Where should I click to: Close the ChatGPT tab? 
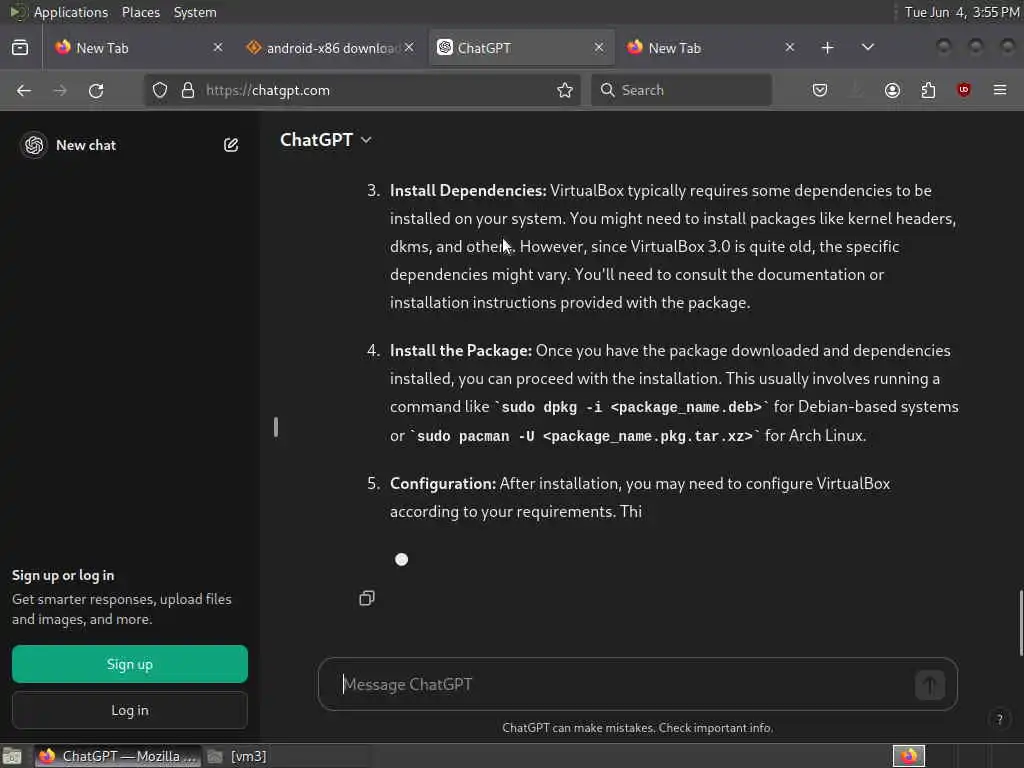(x=599, y=48)
